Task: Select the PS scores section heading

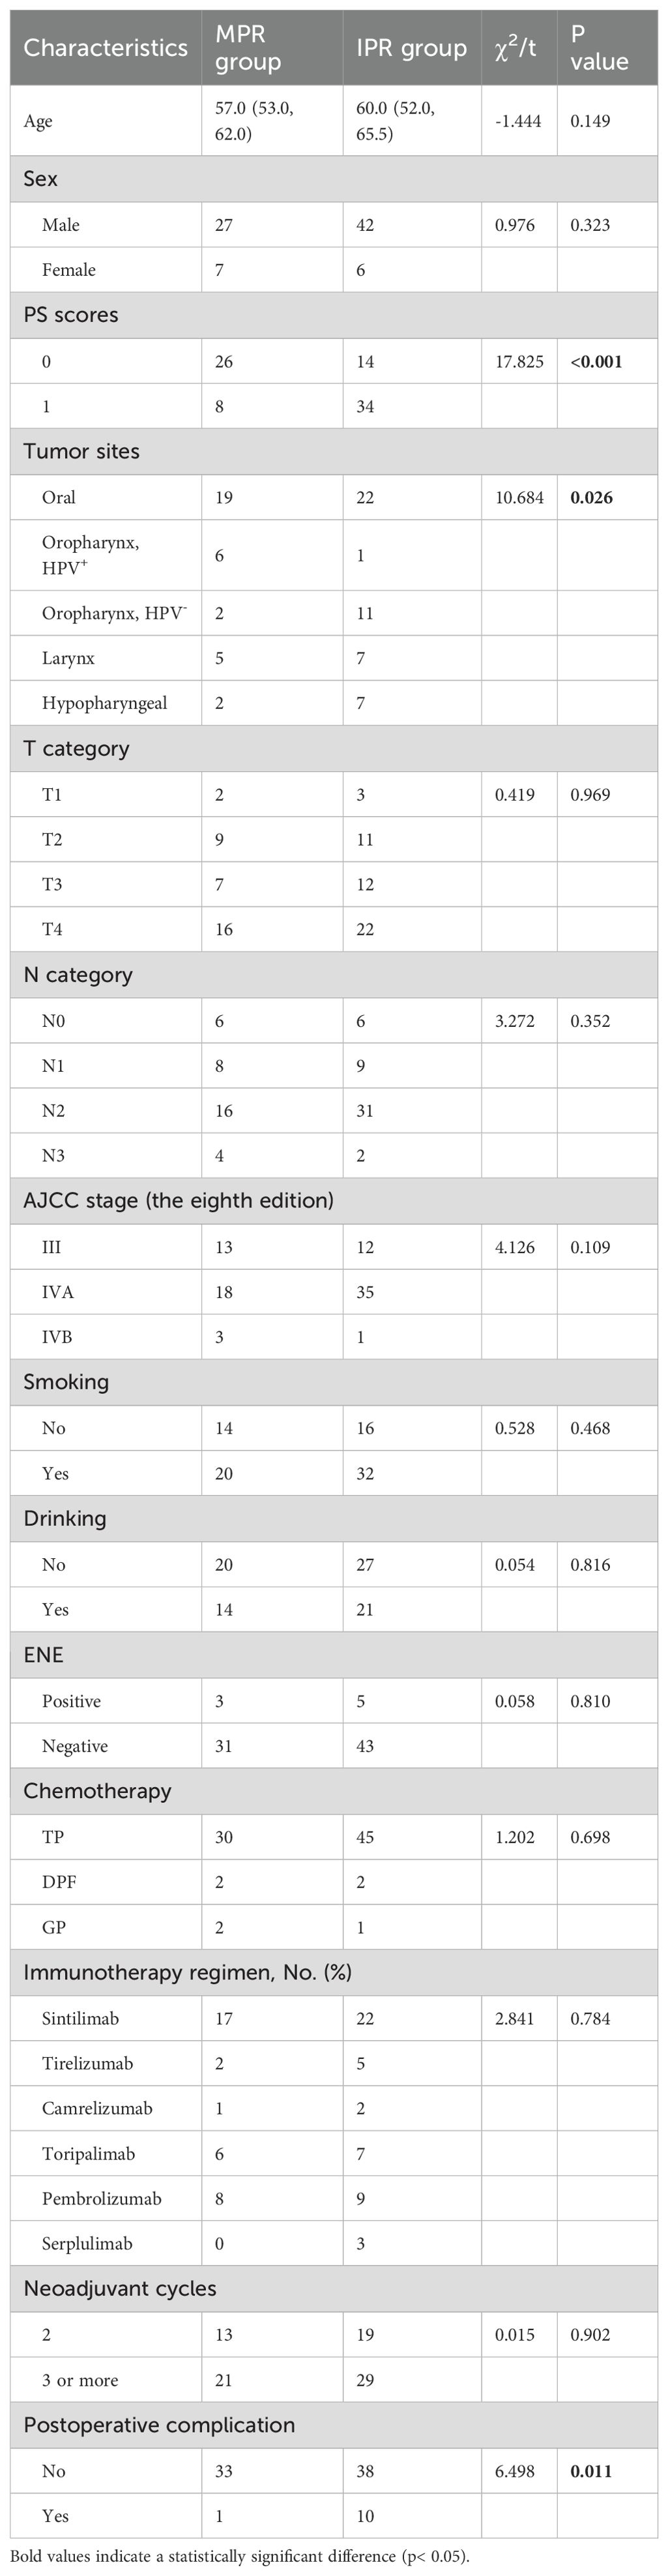Action: pos(71,315)
